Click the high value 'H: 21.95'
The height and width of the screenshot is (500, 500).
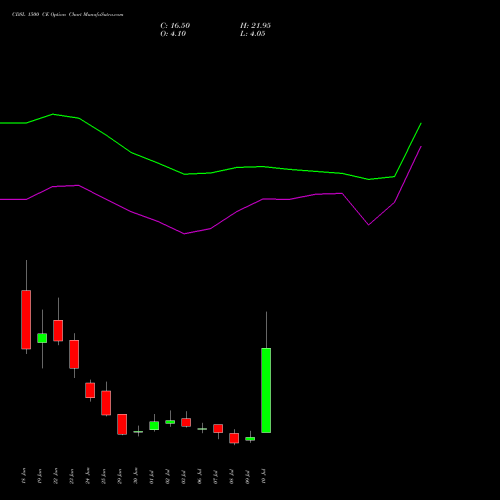tap(255, 26)
